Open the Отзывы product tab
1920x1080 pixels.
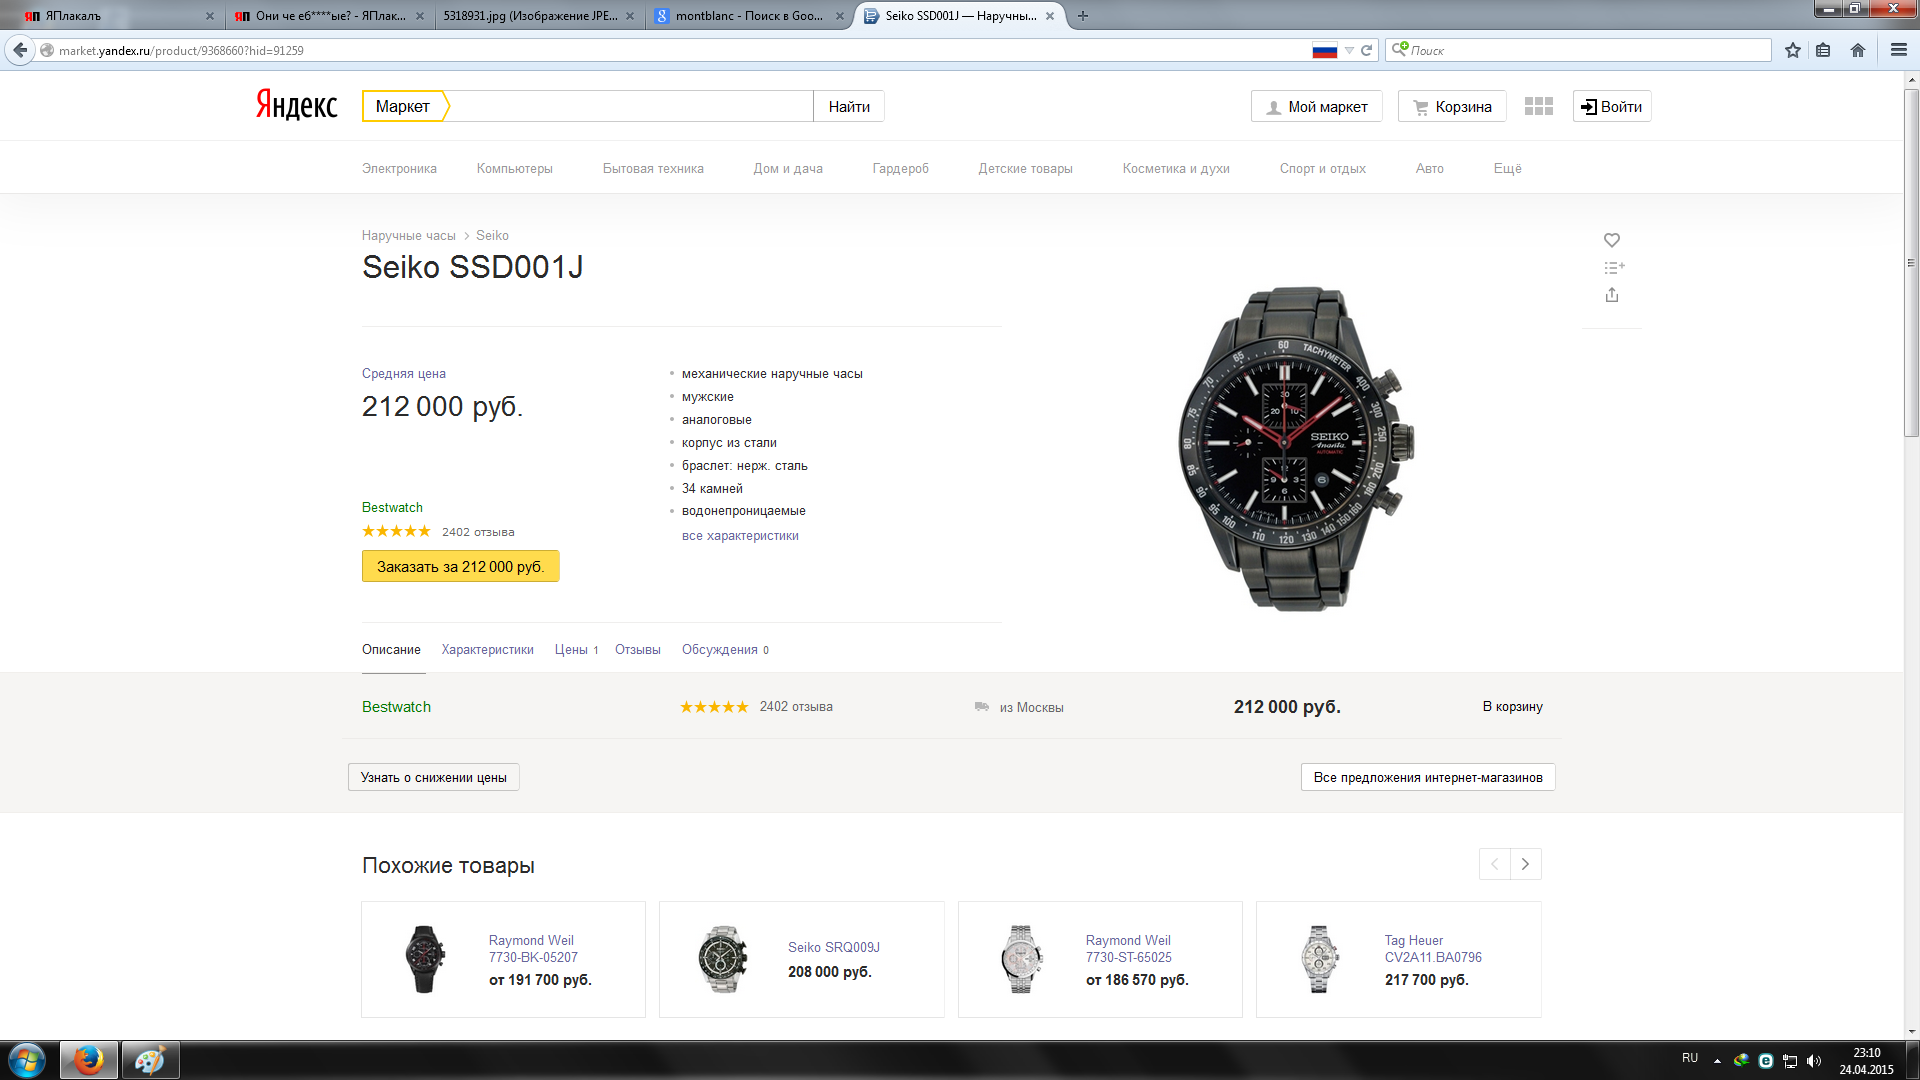point(638,650)
